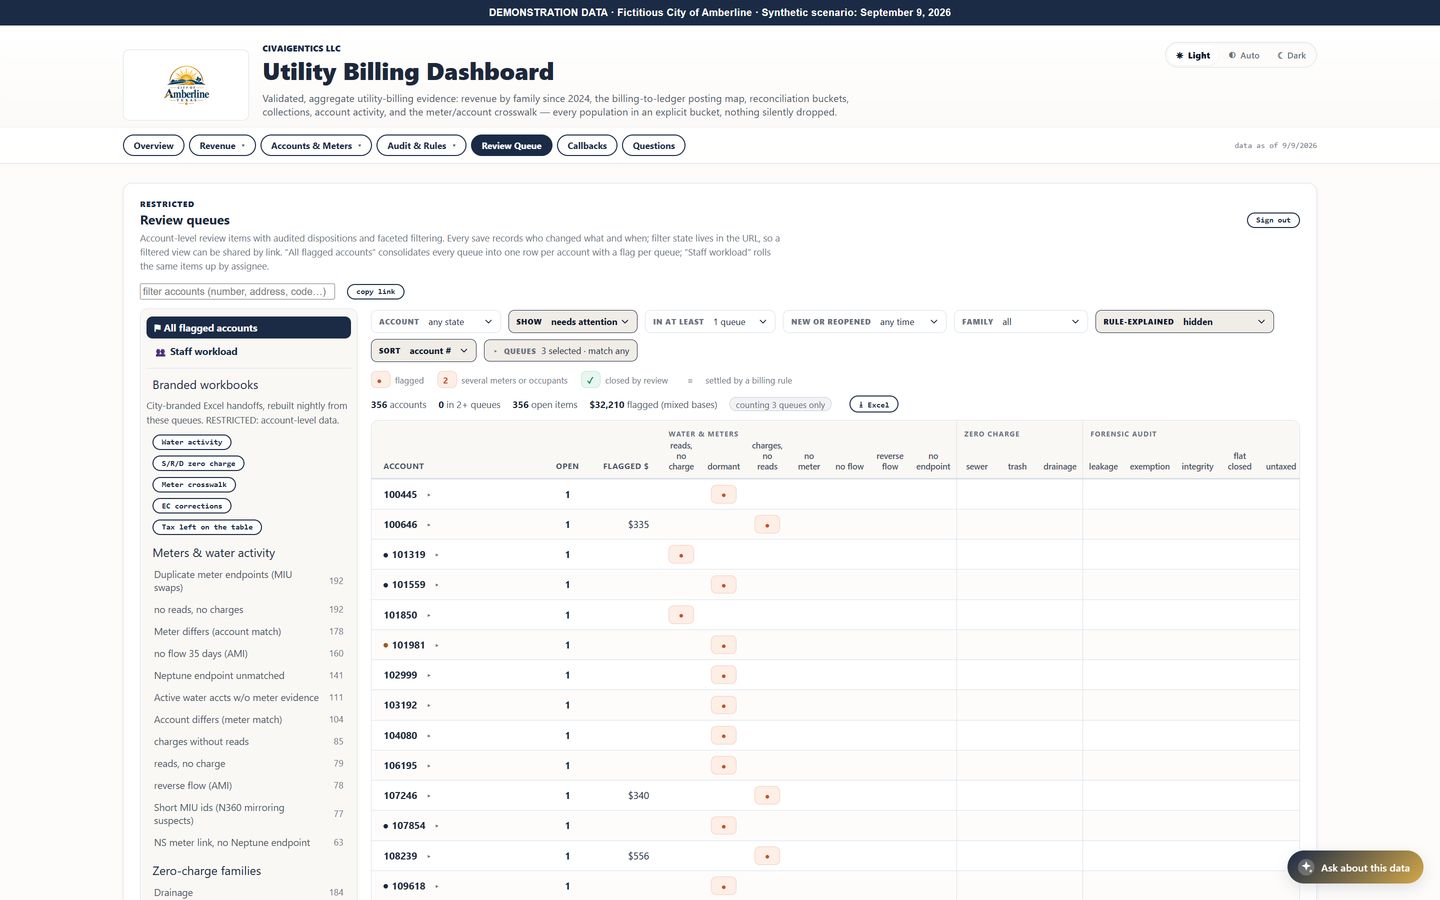Open the Ask about this data assistant
The width and height of the screenshot is (1440, 900).
click(x=1355, y=867)
